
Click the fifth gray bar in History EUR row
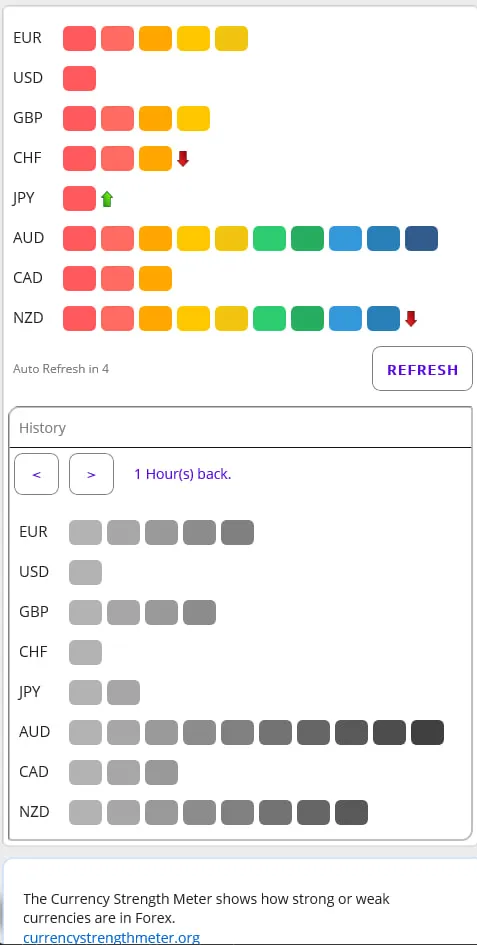click(238, 533)
